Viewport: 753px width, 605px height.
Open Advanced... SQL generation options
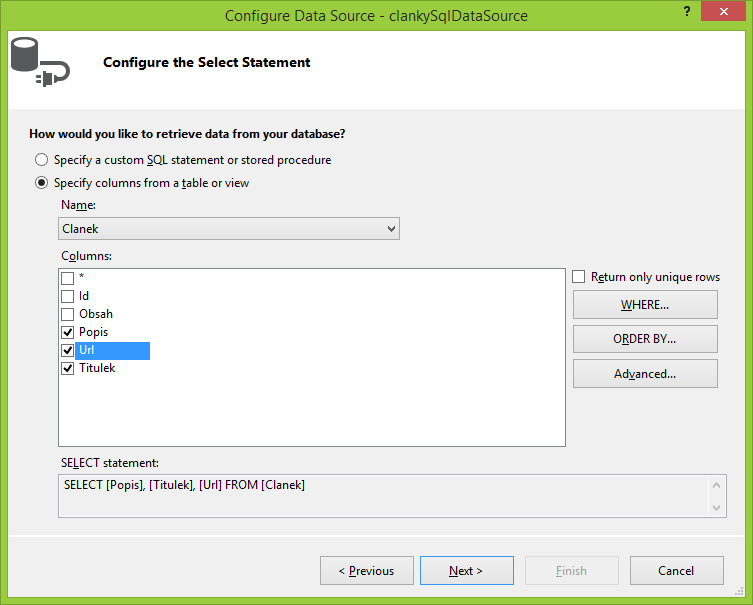pyautogui.click(x=645, y=374)
